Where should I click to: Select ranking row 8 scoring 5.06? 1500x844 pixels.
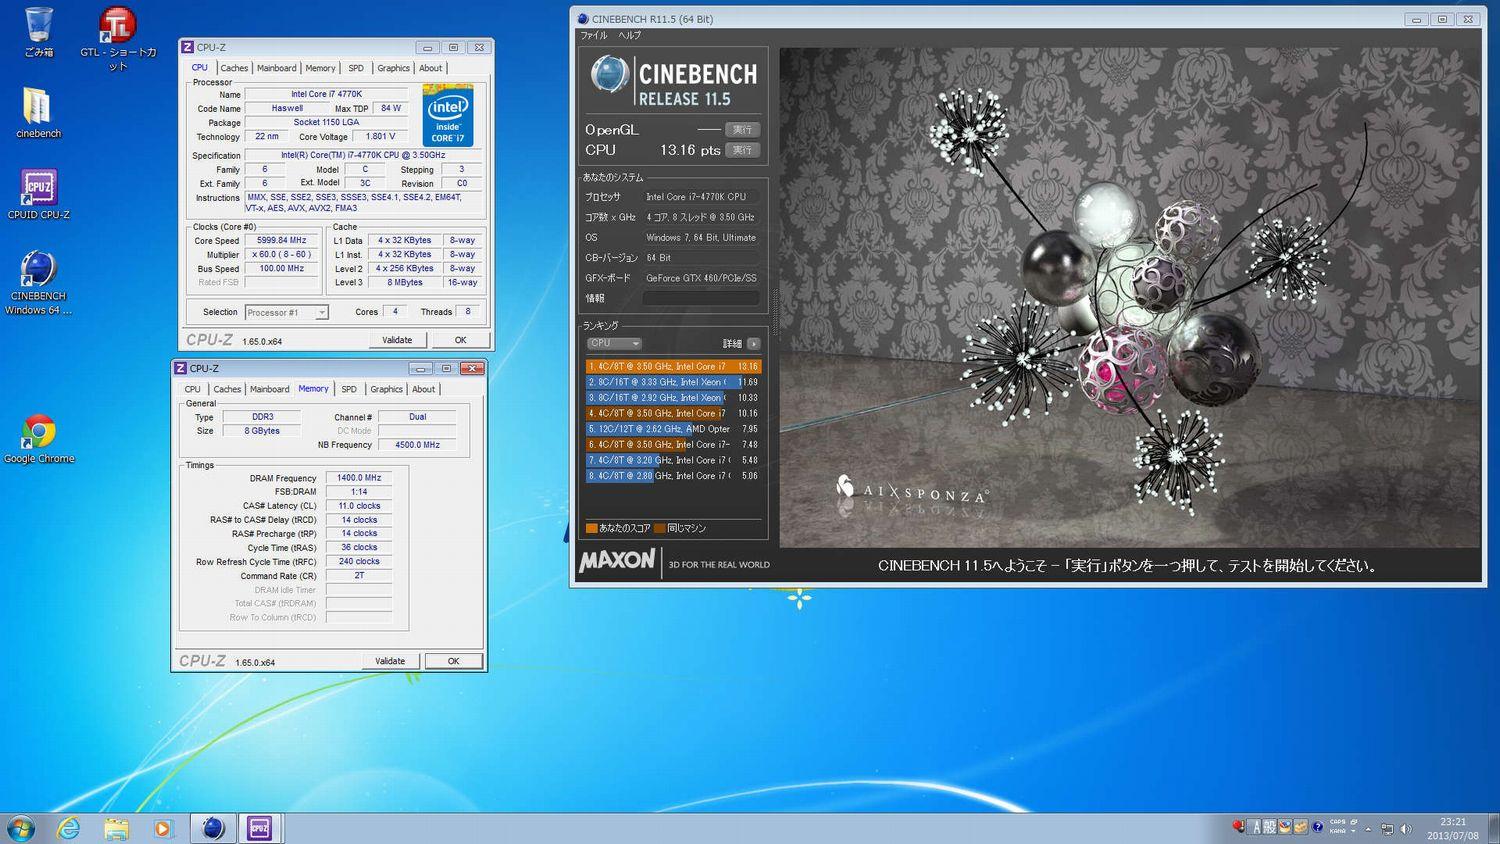point(674,476)
